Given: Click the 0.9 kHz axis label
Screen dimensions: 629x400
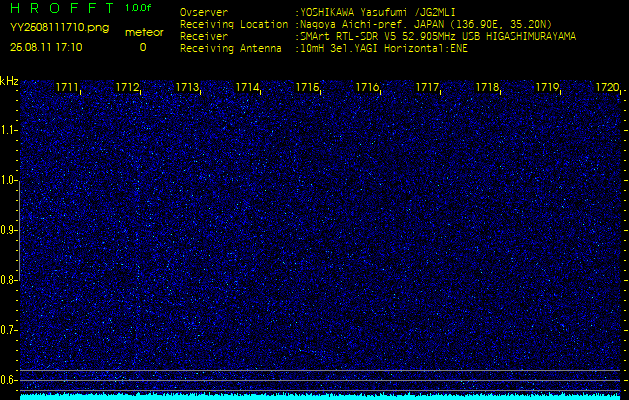Looking at the screenshot, I should coord(8,230).
